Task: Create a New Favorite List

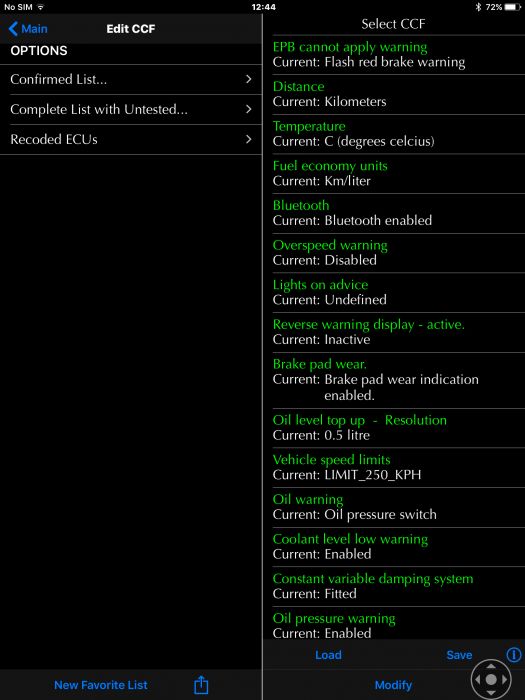Action: (x=101, y=685)
